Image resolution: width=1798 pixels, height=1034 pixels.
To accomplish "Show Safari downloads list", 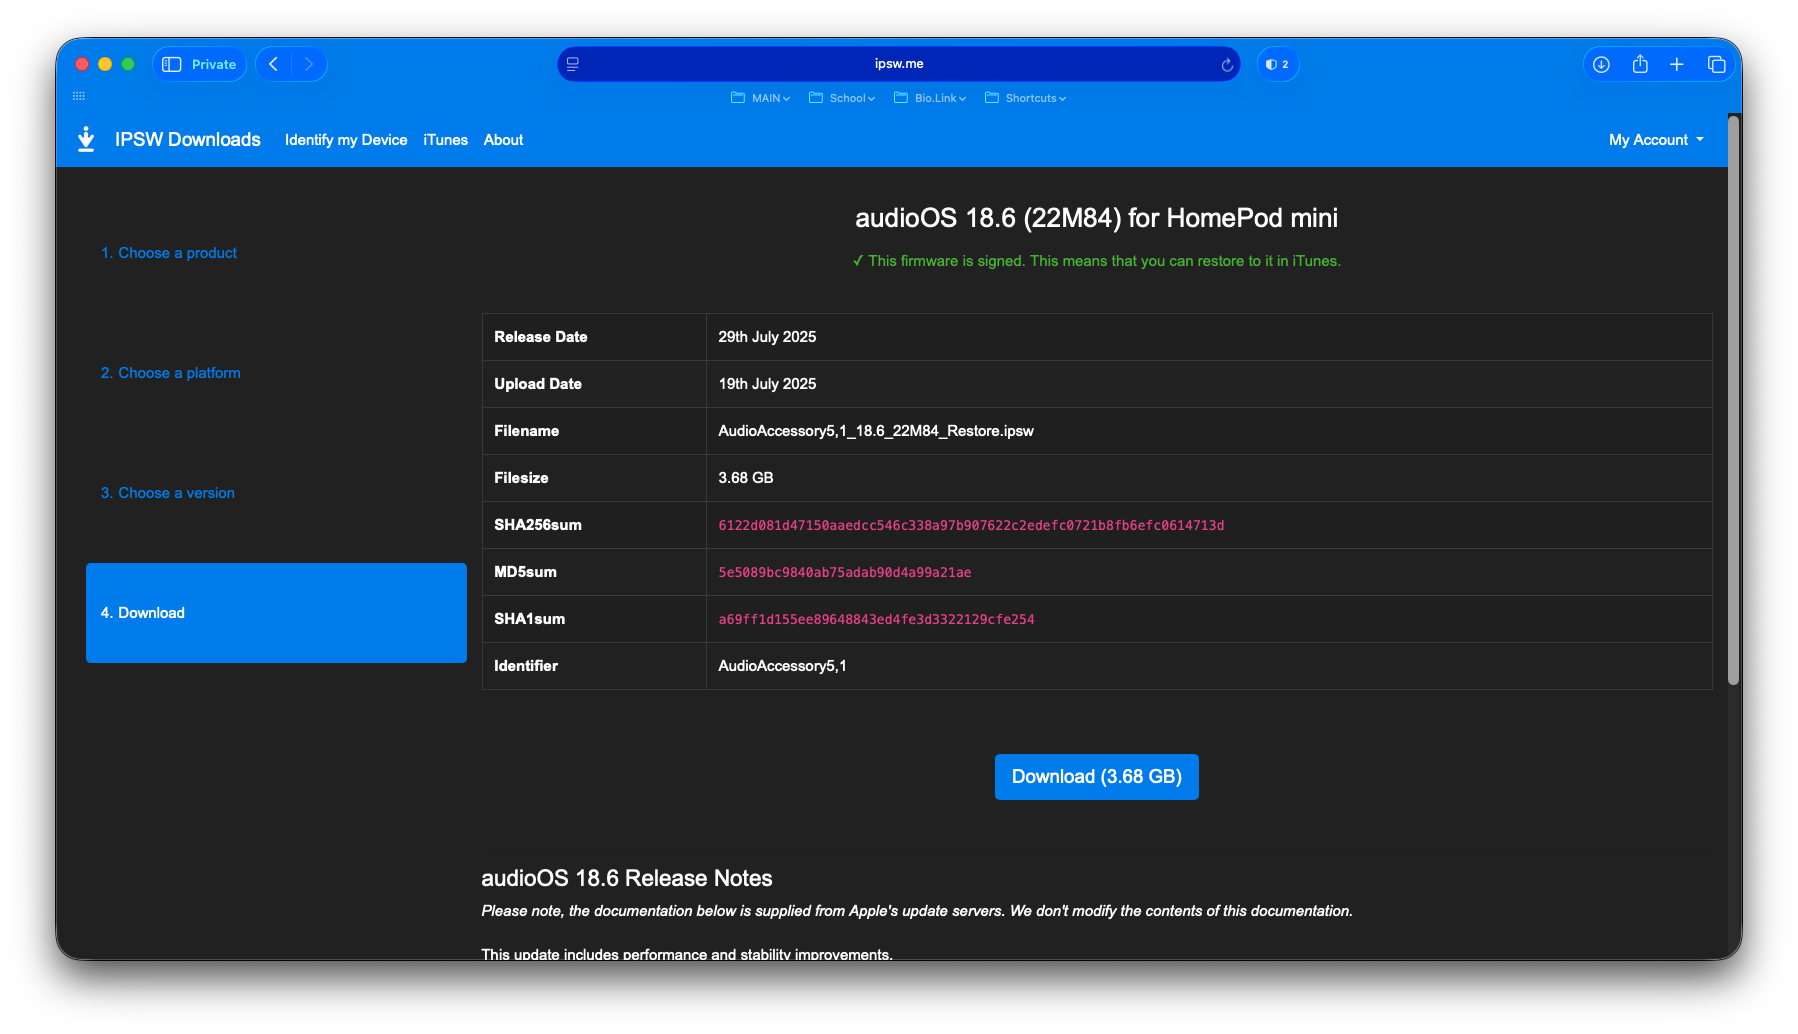I will pos(1601,64).
